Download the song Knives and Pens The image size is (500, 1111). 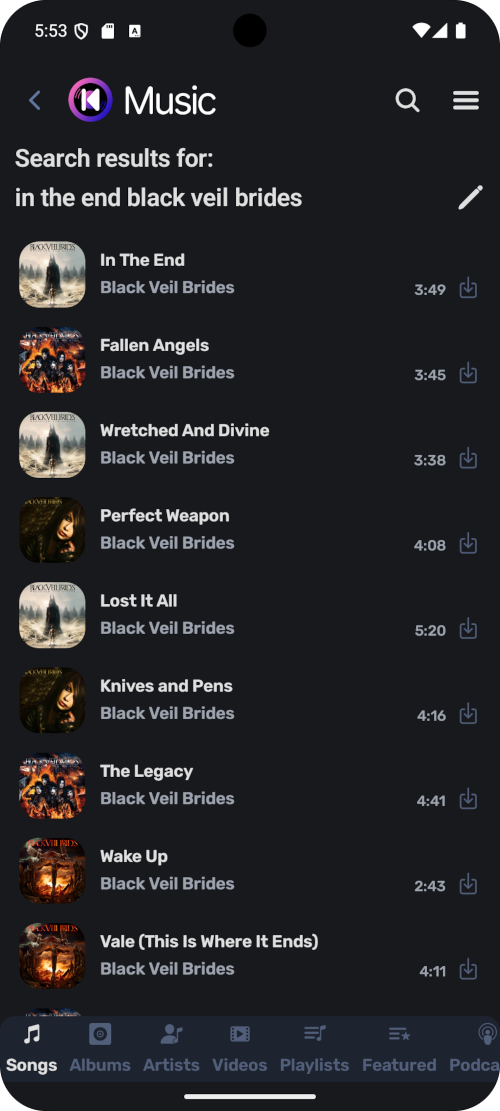tap(468, 714)
